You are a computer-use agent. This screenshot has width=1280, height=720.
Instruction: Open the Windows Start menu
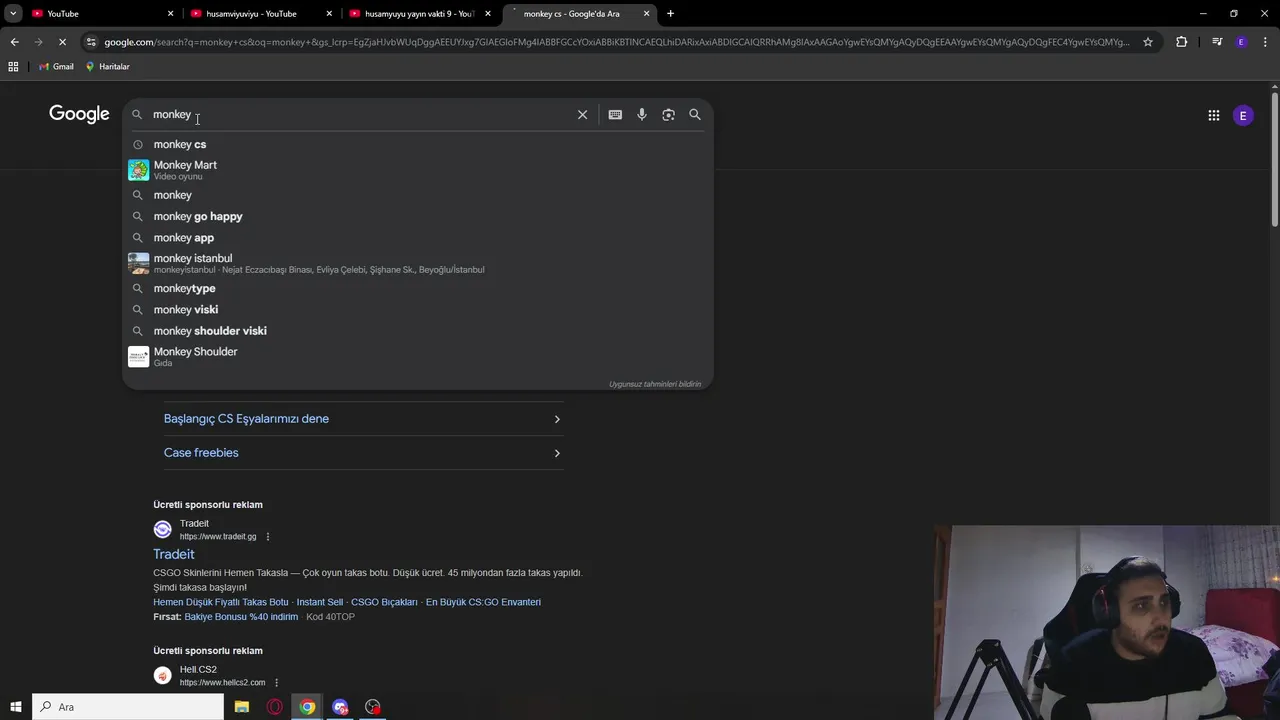16,707
